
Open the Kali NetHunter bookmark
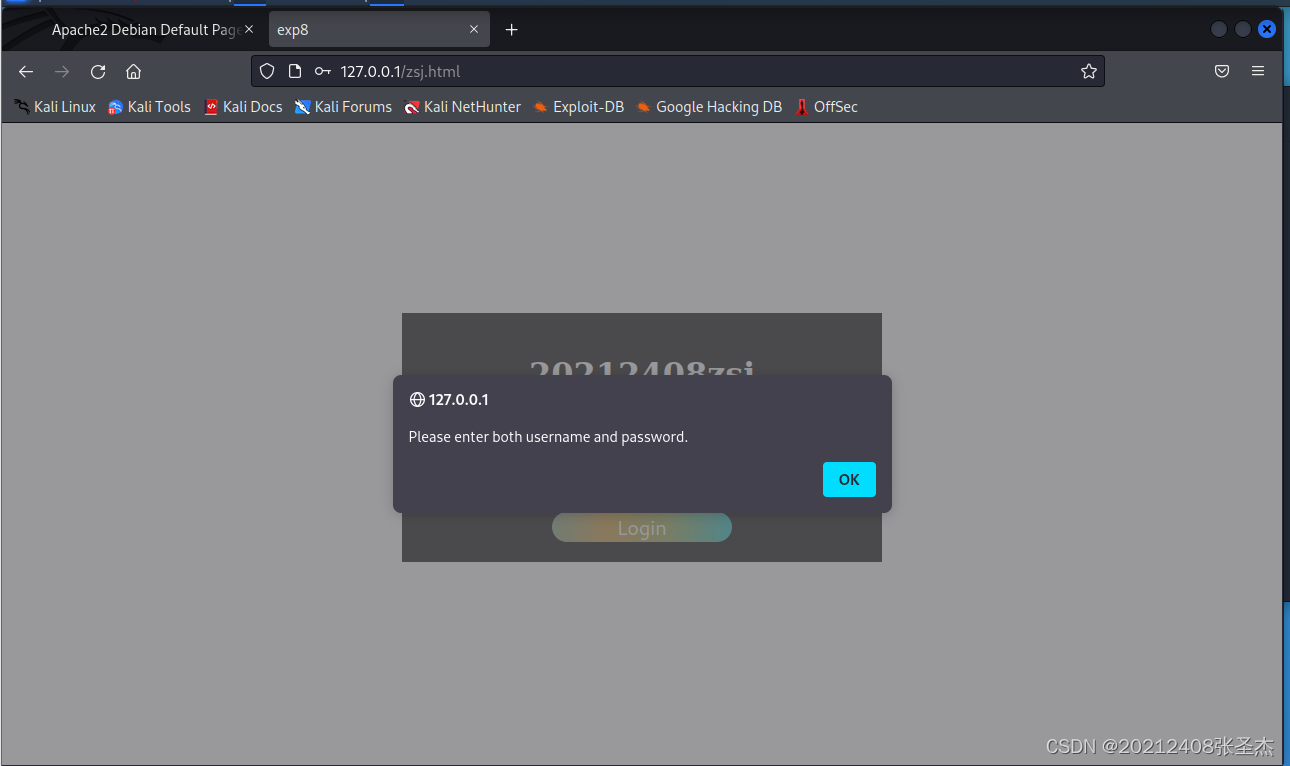click(x=462, y=107)
